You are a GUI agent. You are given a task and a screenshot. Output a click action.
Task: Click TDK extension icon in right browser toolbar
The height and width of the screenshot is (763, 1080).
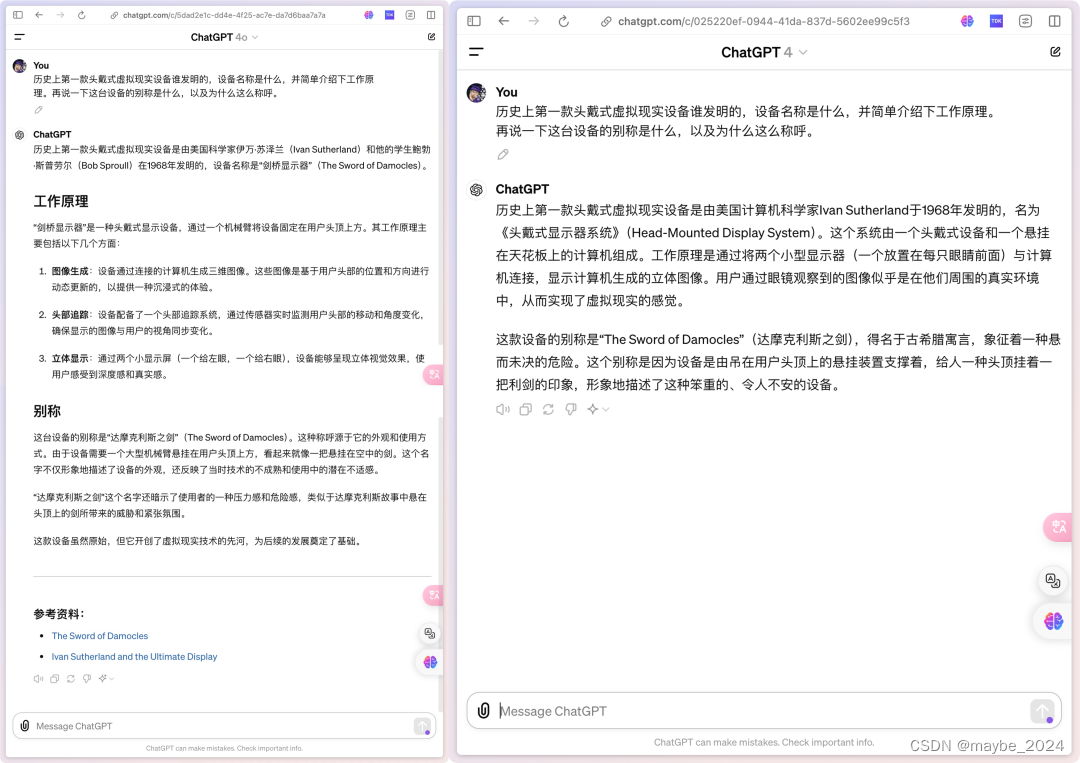(996, 21)
